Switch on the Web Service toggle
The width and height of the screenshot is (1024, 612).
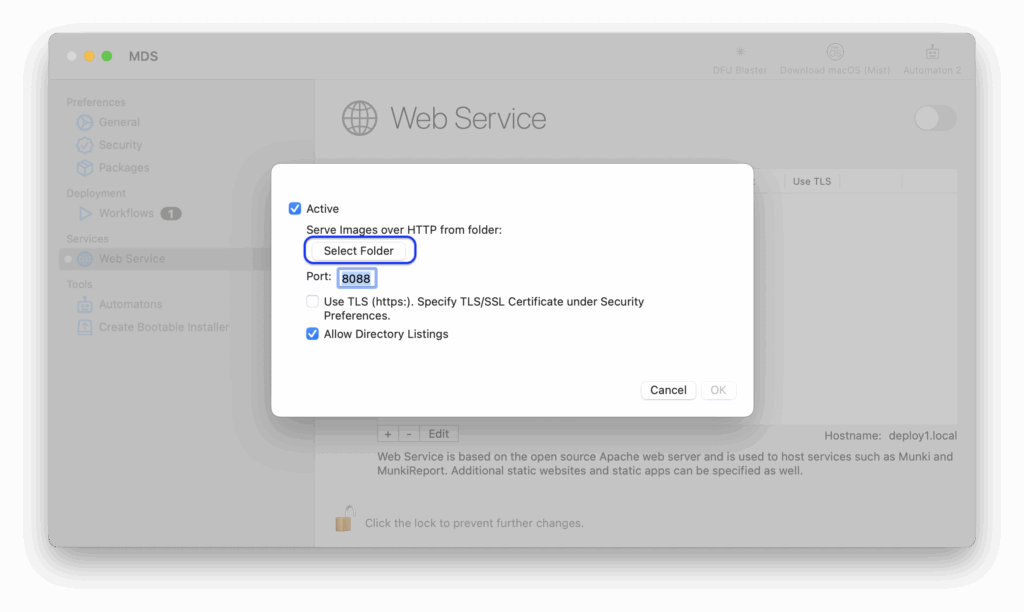[935, 118]
